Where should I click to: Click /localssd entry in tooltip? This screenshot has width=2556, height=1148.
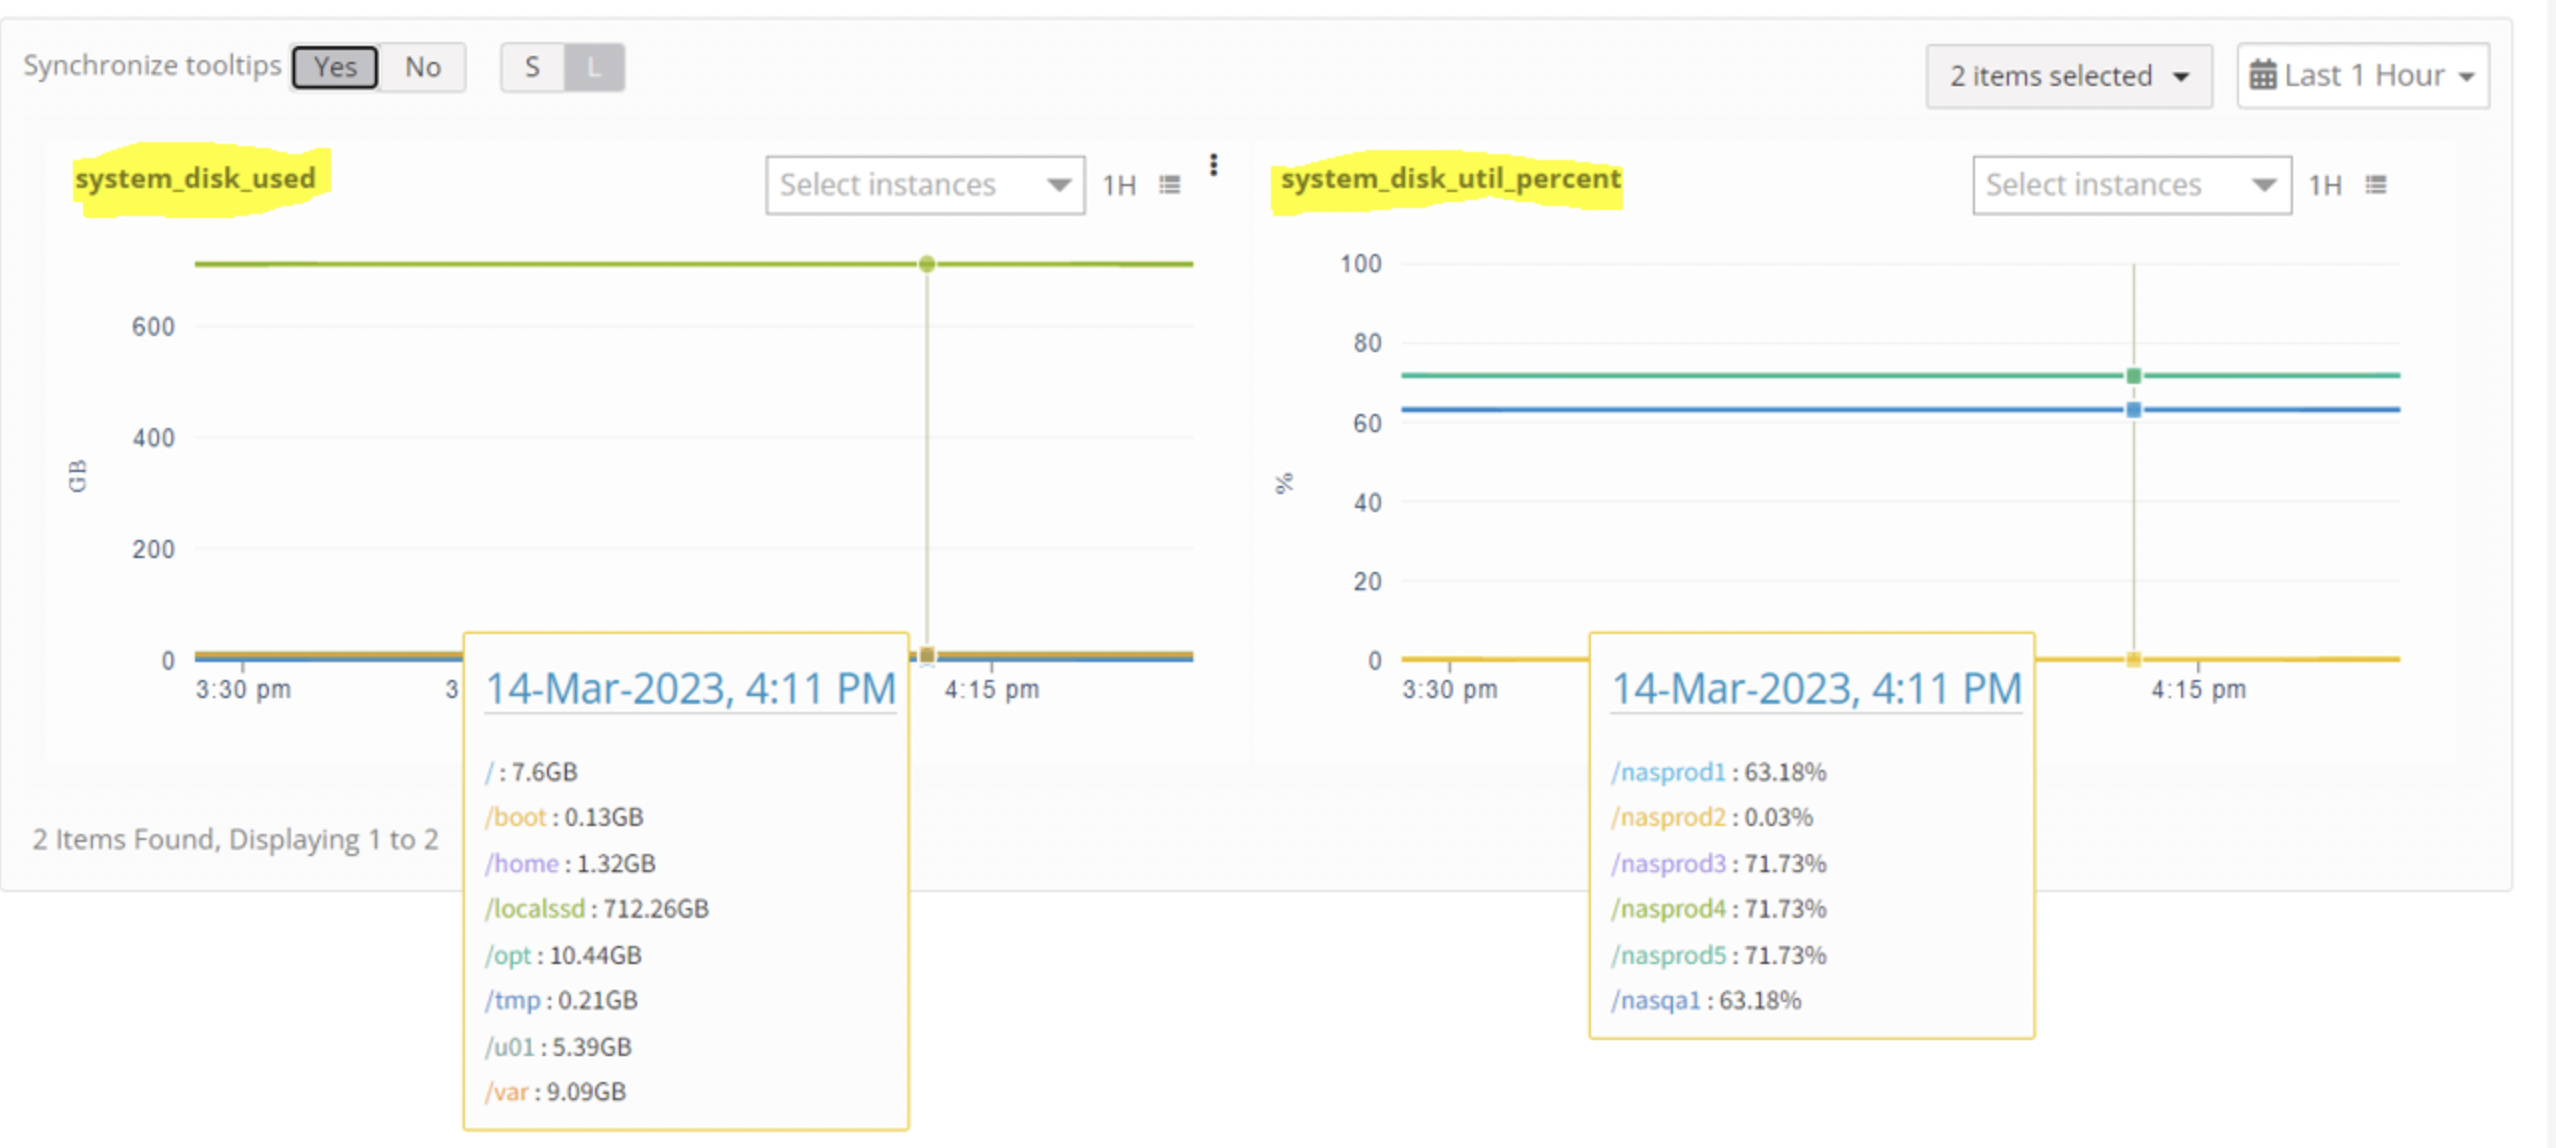tap(536, 908)
